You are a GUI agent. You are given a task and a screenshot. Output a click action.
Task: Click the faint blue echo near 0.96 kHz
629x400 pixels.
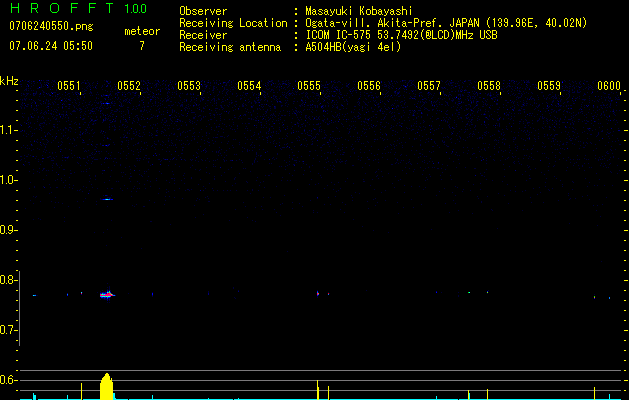[x=107, y=199]
